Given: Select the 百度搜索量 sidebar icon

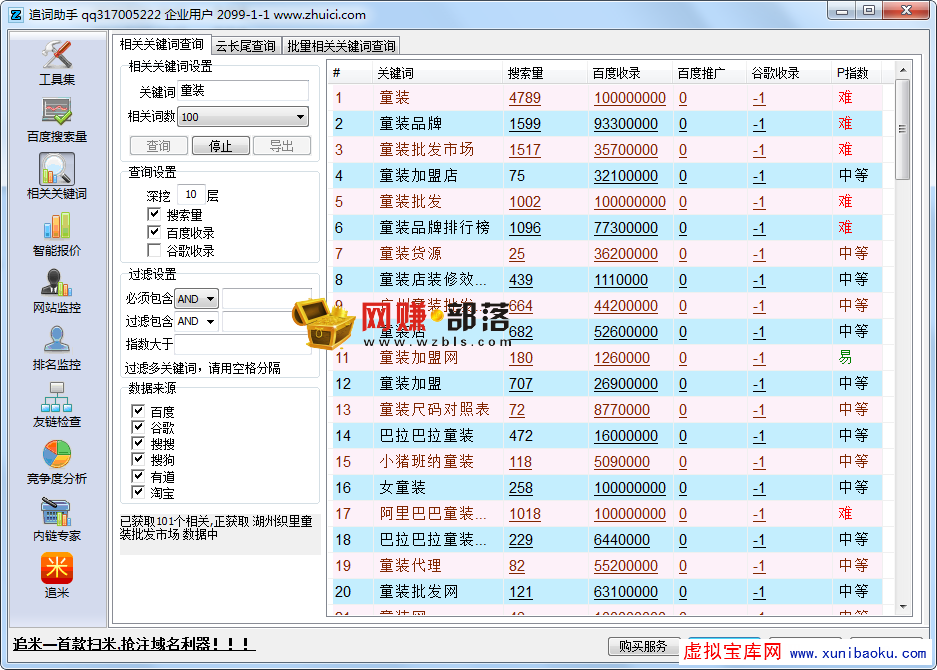Looking at the screenshot, I should 56,120.
